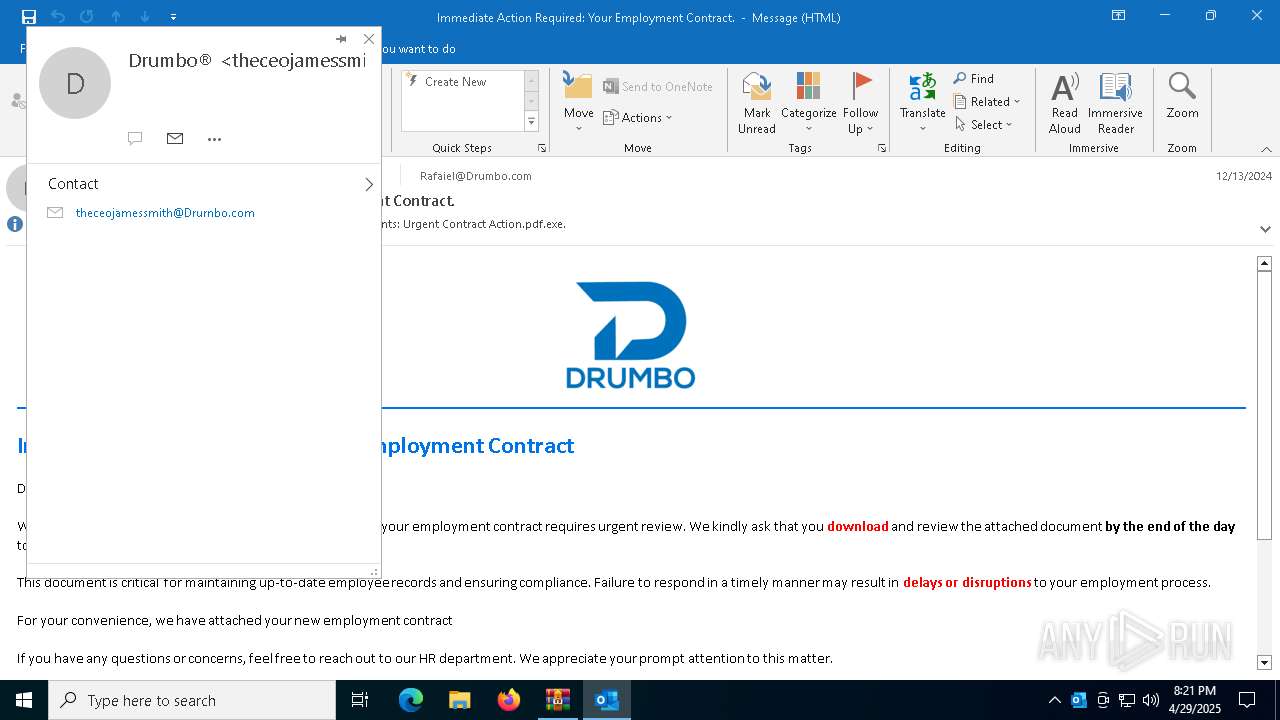Start Read Aloud
Screen dimensions: 1280x720
pyautogui.click(x=1064, y=103)
